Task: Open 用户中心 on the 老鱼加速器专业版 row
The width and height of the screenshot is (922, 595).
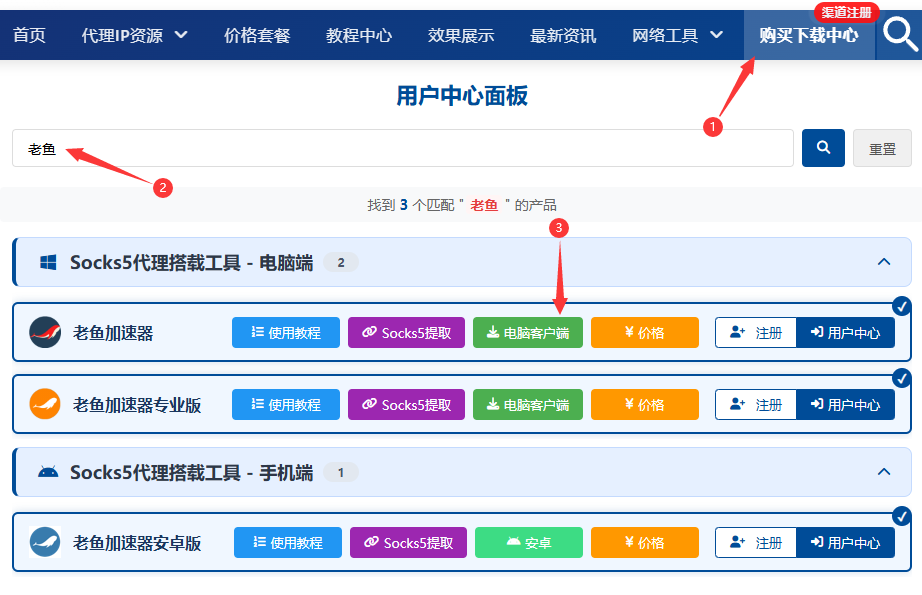Action: (846, 405)
